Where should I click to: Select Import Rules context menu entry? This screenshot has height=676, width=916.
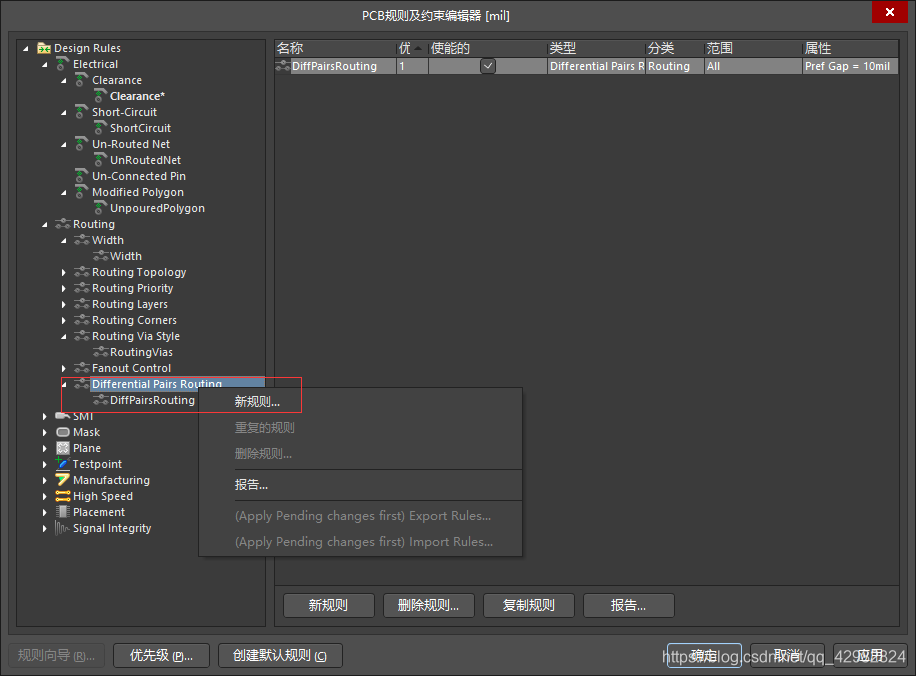[360, 542]
